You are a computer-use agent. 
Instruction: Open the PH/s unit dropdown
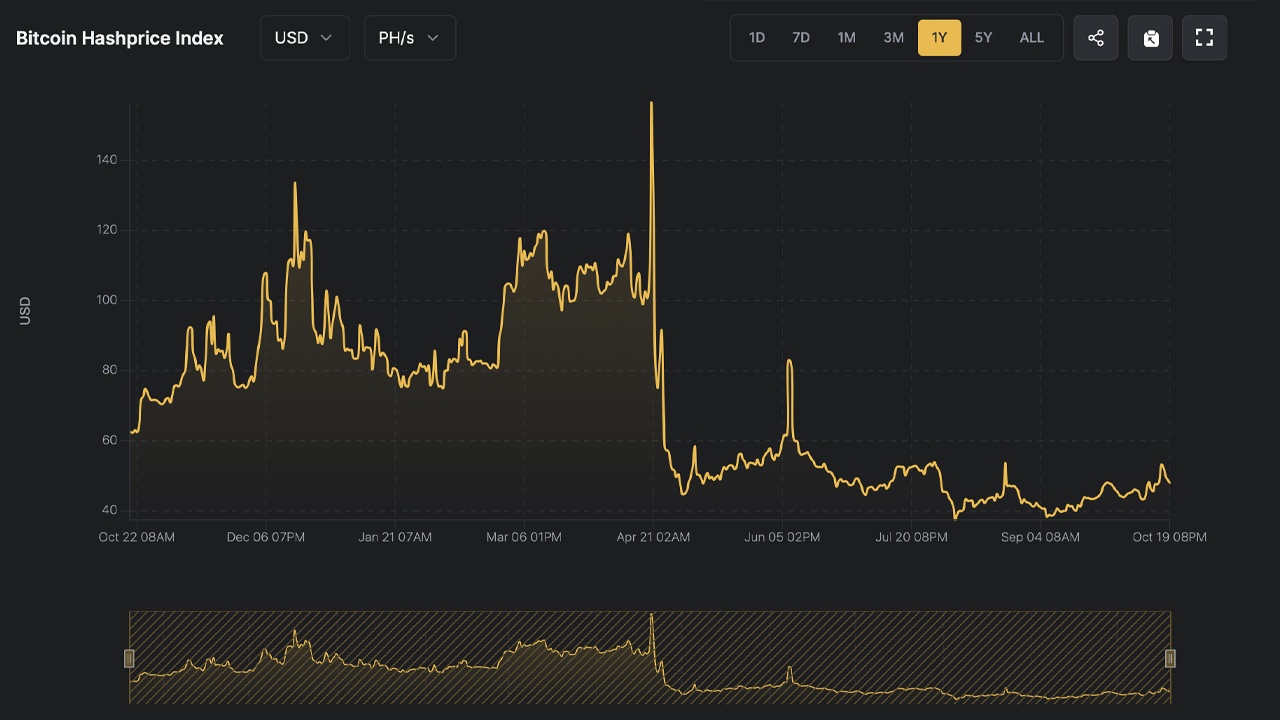point(409,37)
